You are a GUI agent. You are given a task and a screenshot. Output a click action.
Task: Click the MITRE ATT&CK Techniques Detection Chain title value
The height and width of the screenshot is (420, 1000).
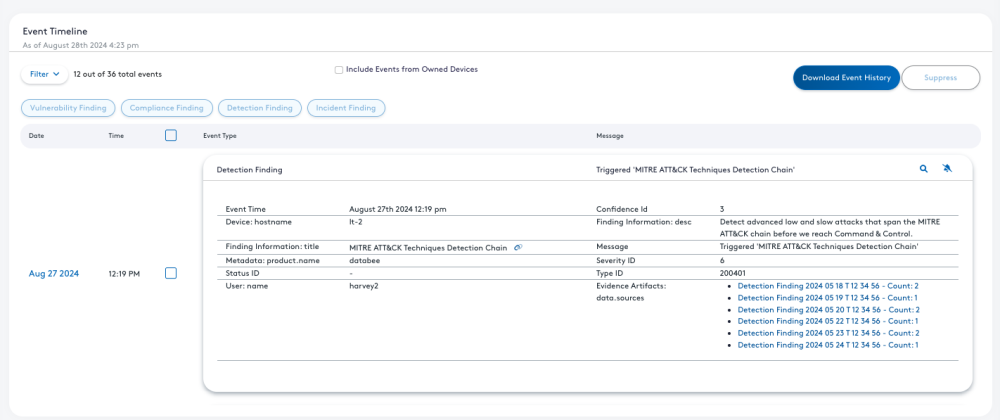pos(428,247)
